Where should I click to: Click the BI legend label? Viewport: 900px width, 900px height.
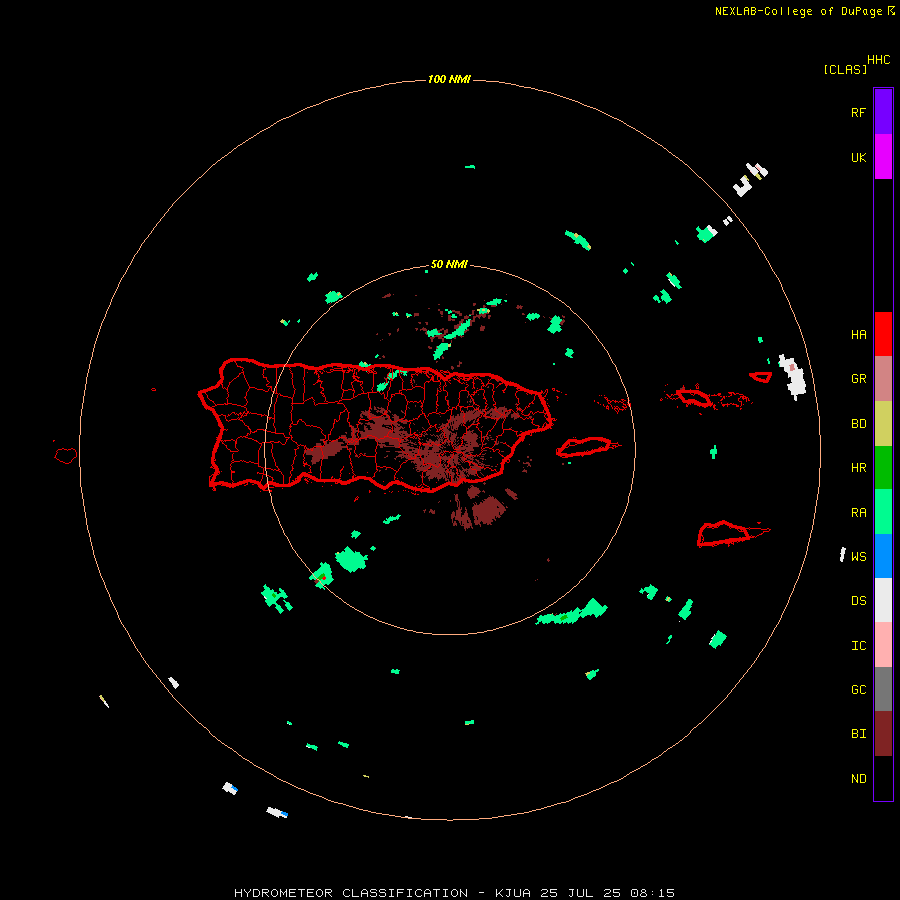(x=858, y=734)
